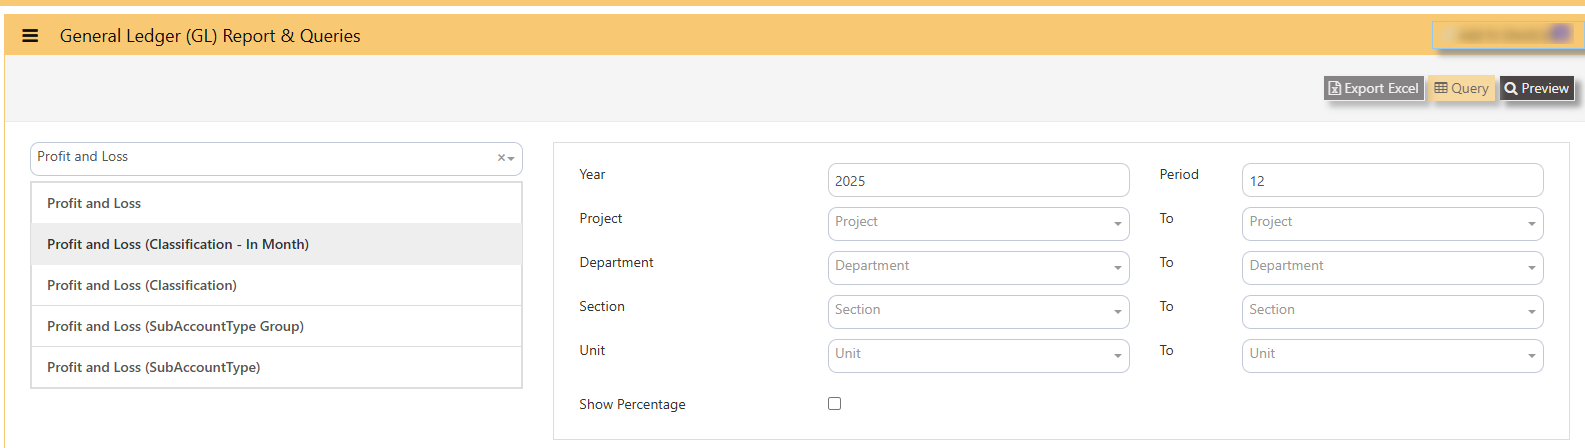Open the Section To dropdown
The image size is (1585, 448).
pyautogui.click(x=1392, y=311)
